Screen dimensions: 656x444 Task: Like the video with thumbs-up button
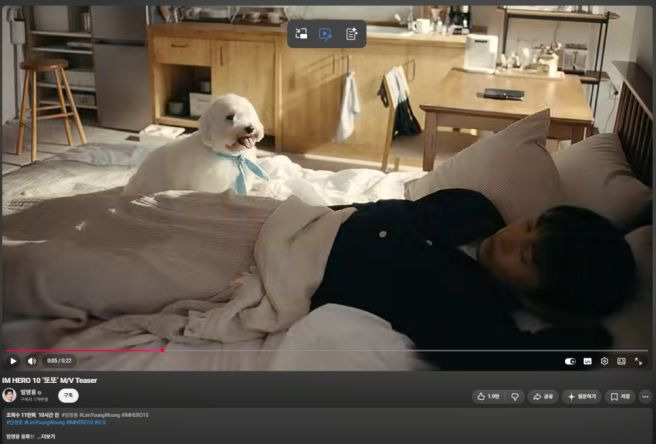pyautogui.click(x=488, y=396)
